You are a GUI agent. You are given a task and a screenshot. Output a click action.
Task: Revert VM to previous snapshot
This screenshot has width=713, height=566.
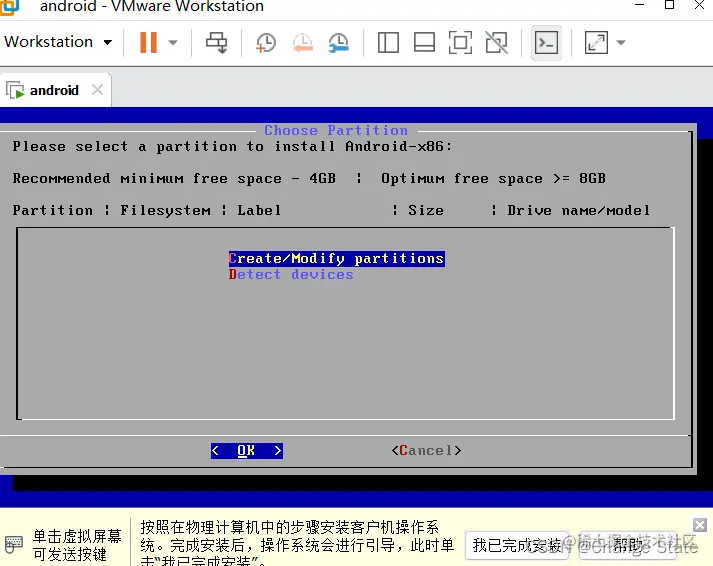302,43
